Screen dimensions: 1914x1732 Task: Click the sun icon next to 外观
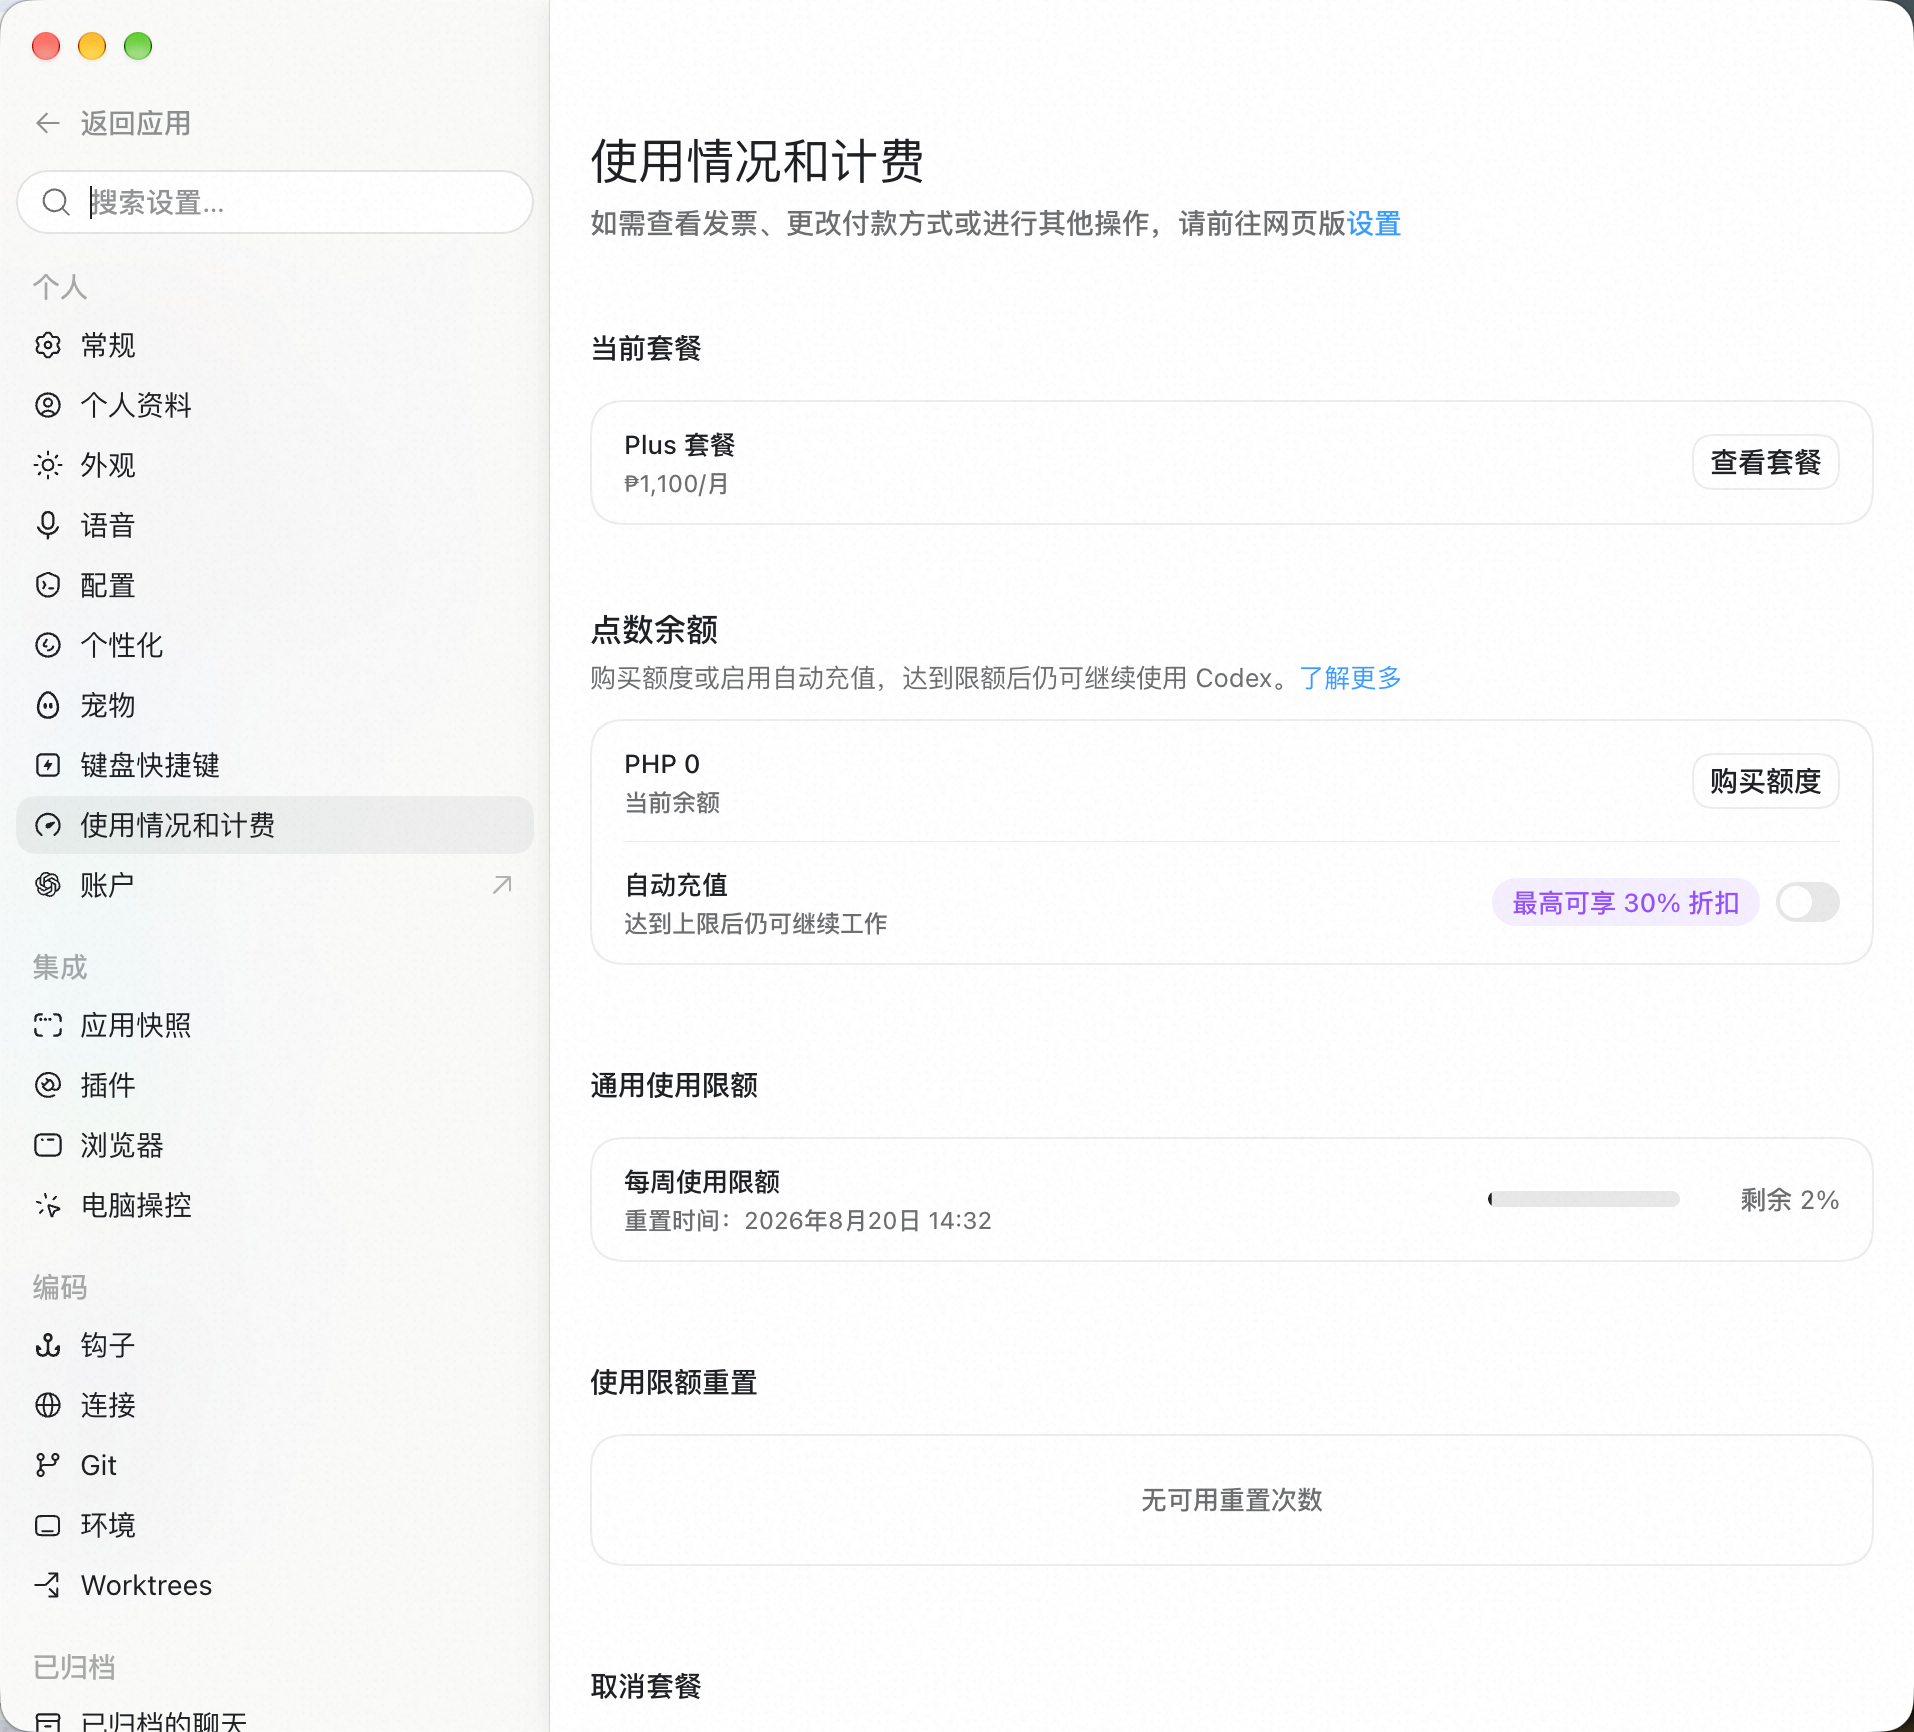48,465
